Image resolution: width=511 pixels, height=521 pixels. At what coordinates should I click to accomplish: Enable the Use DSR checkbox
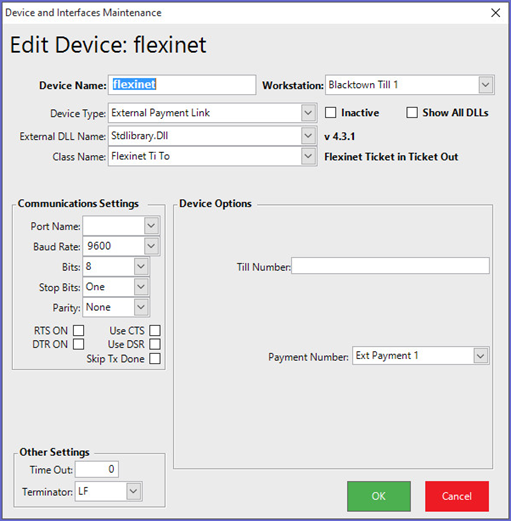pos(155,344)
